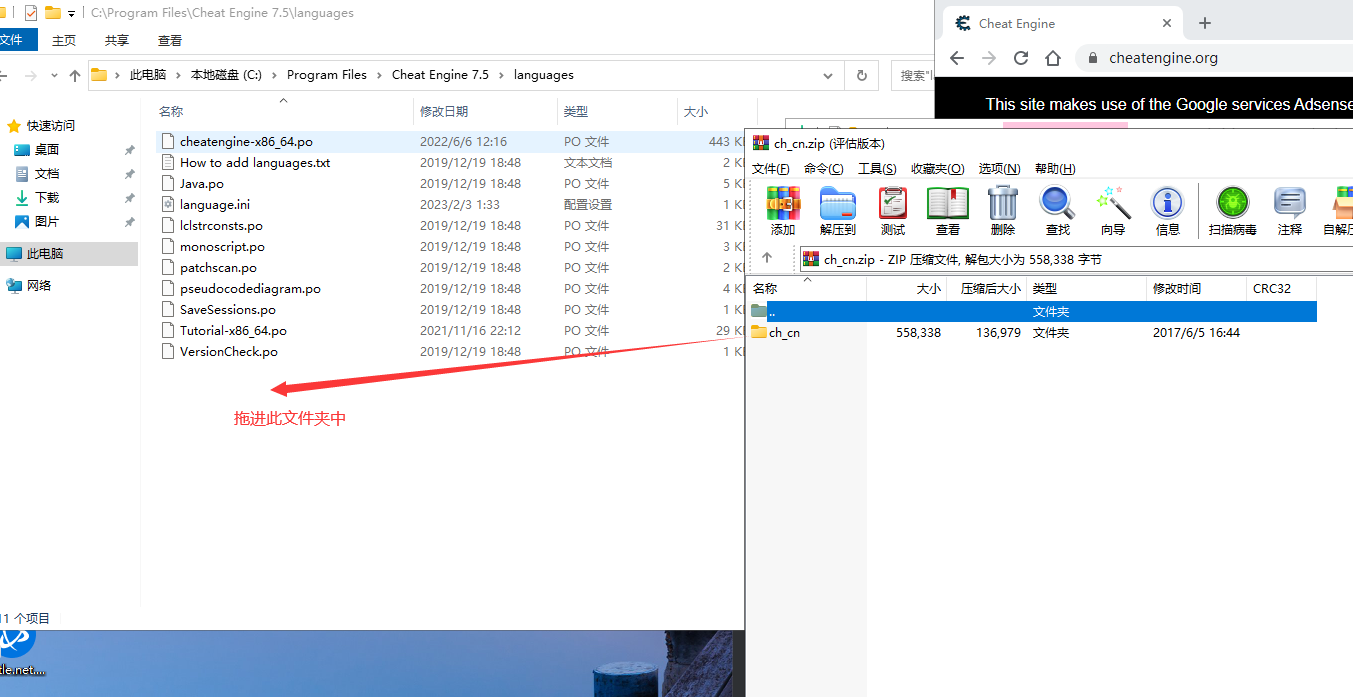Screen dimensions: 1353x697
Task: Select How to add languages.txt file
Action: click(255, 163)
